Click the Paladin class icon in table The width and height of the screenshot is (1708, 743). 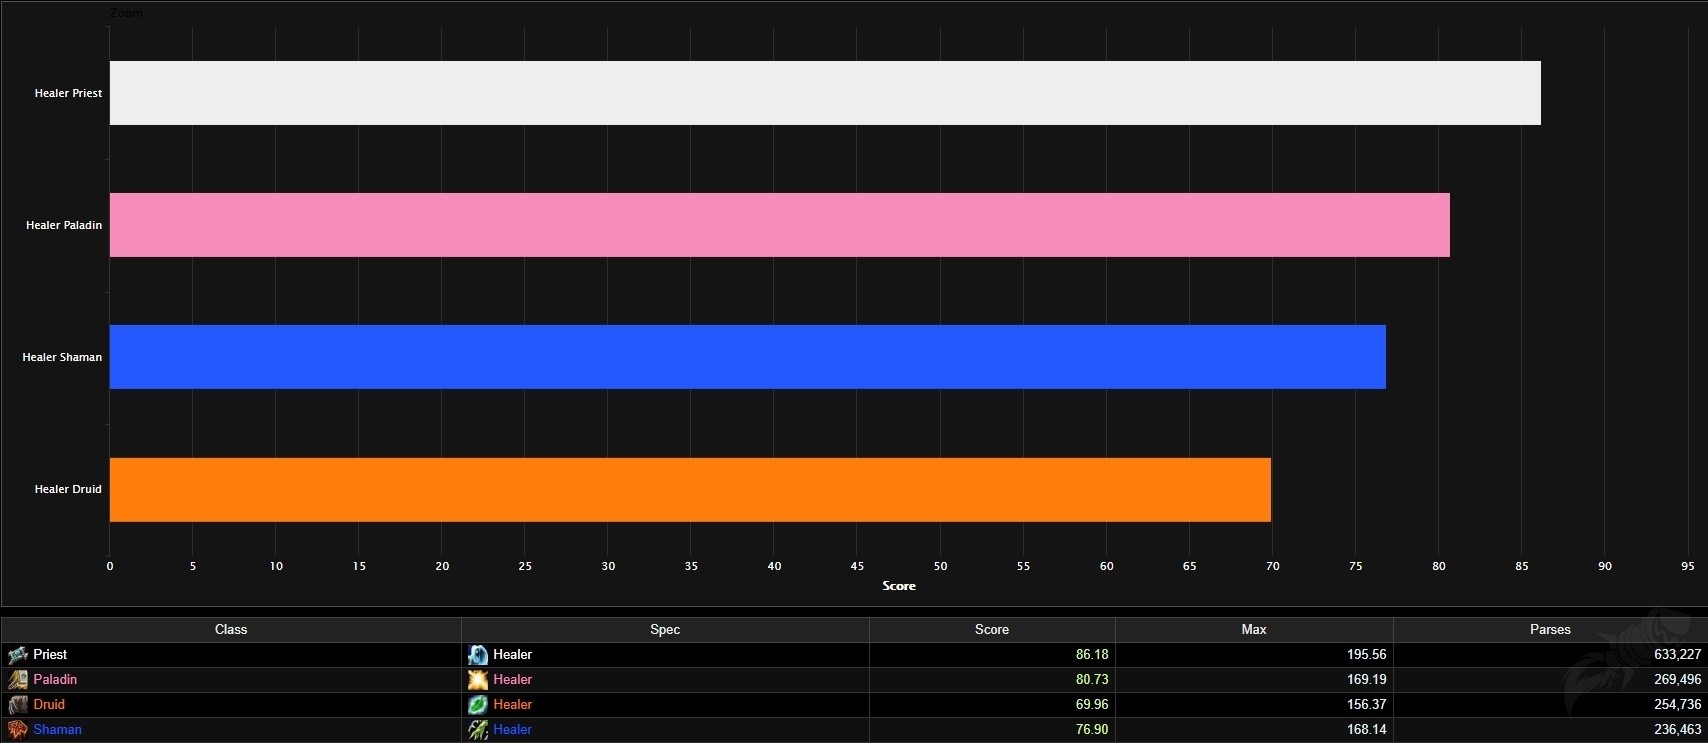coord(18,680)
